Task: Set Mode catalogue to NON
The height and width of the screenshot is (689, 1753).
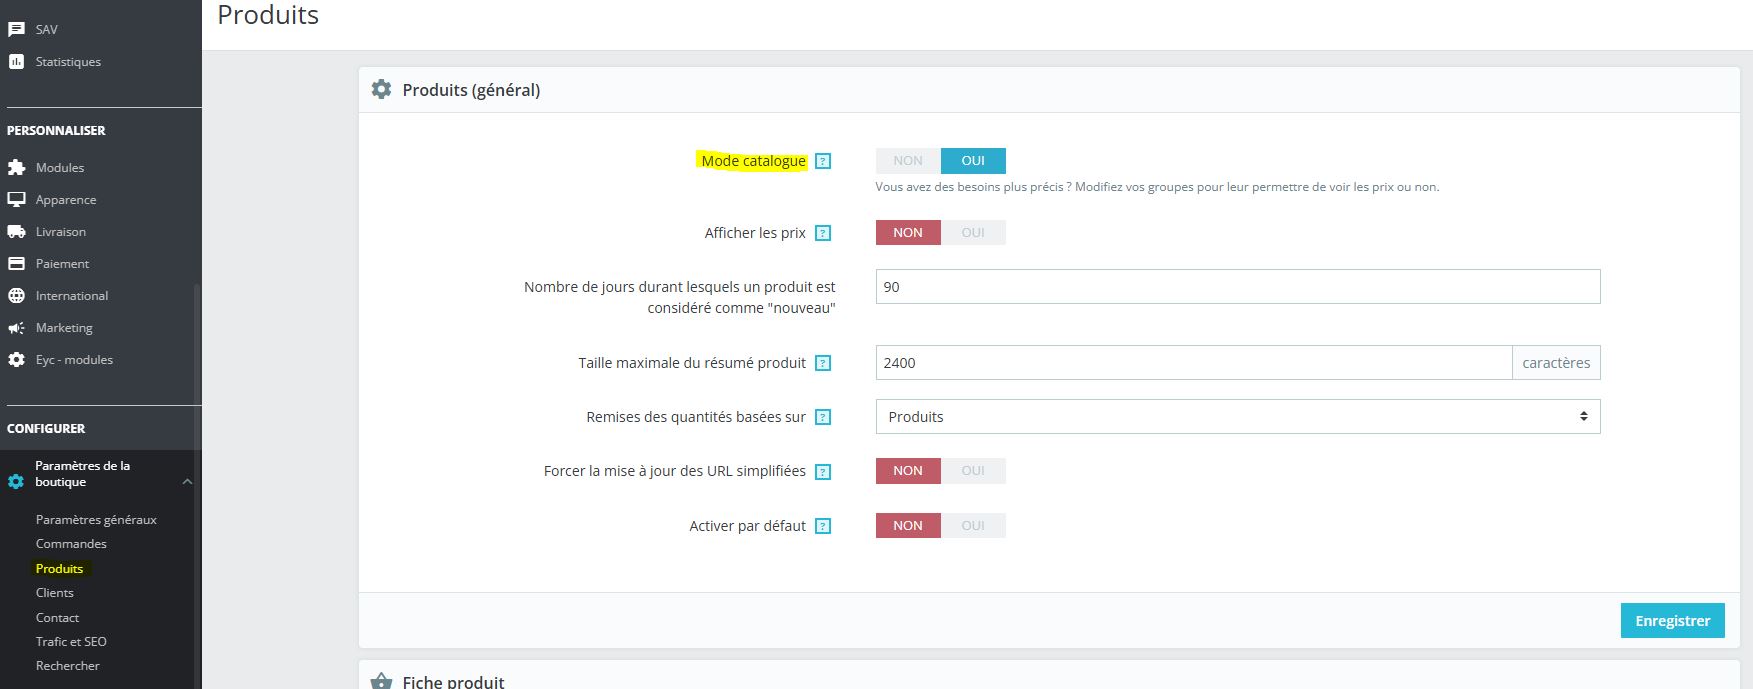Action: (x=906, y=160)
